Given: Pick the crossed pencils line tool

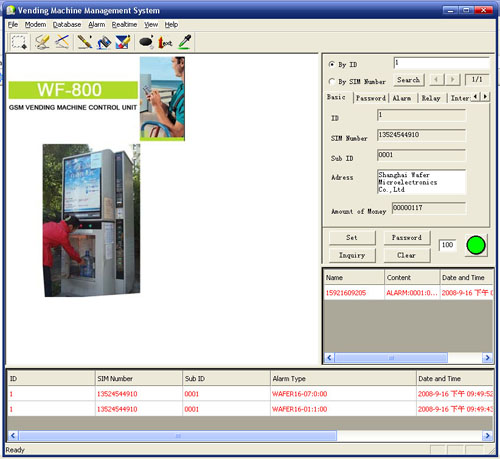Looking at the screenshot, I should pos(62,42).
